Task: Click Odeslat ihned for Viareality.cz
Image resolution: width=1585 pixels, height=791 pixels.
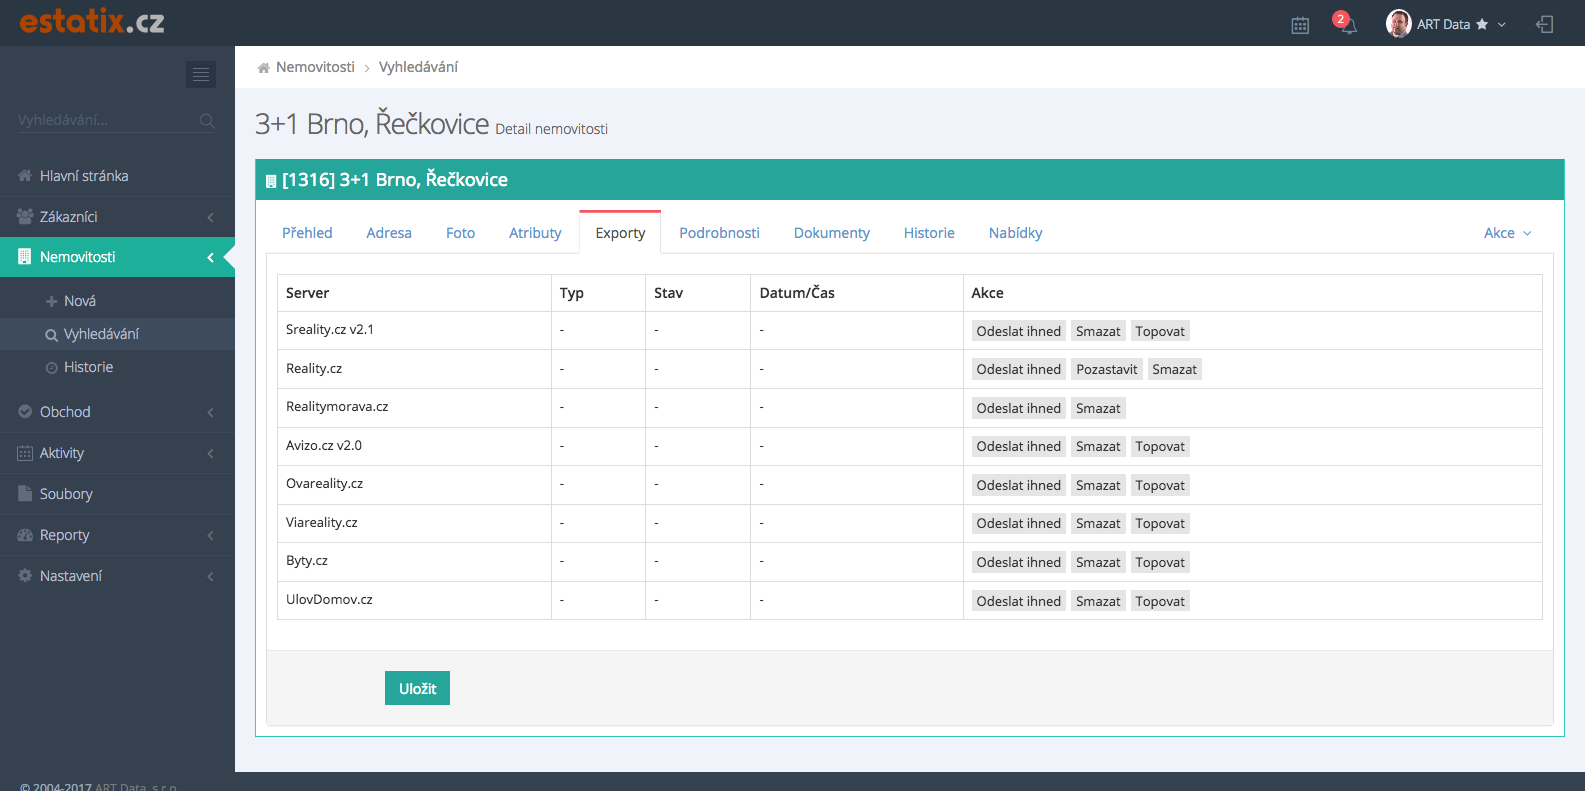Action: [1018, 523]
